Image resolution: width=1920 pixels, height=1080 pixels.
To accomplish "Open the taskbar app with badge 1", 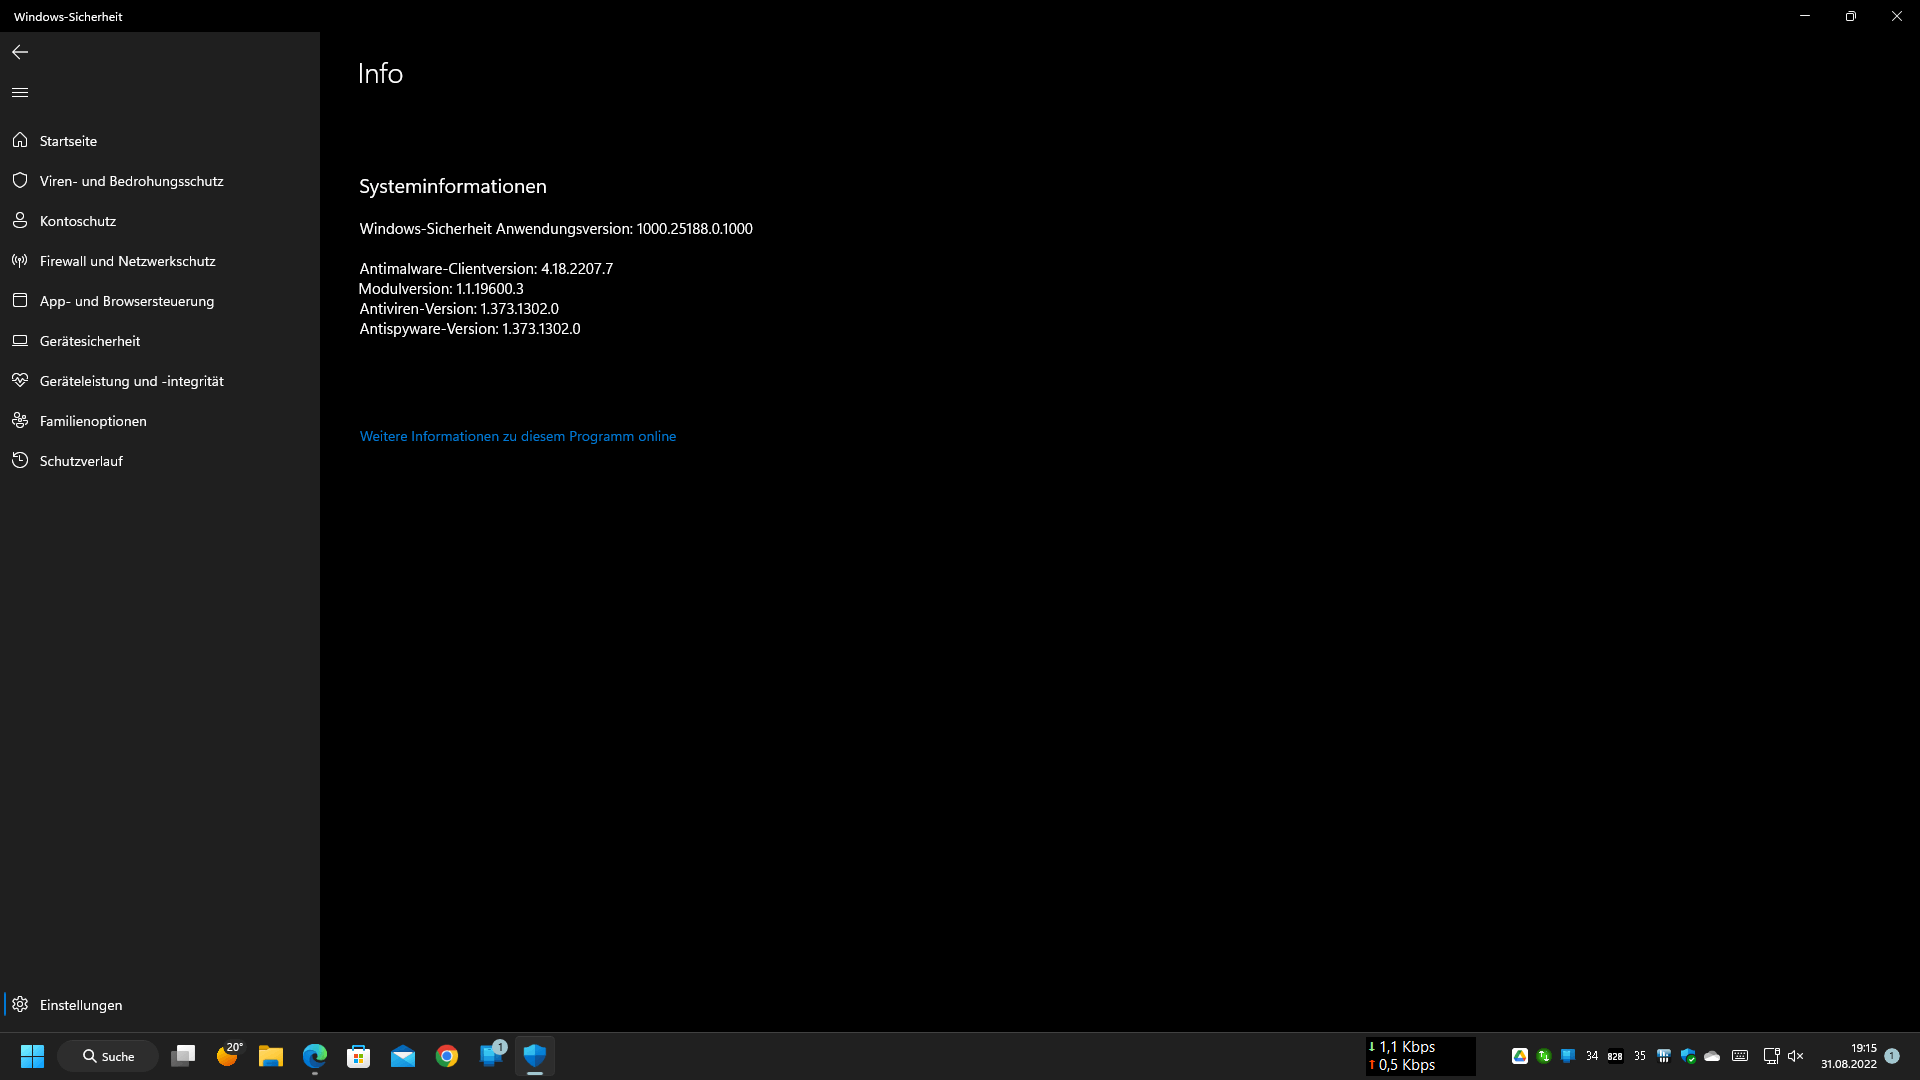I will coord(492,1055).
